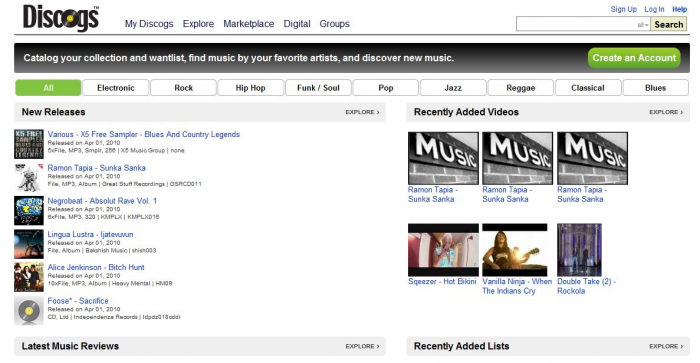Open Negrobeat - Absolut Rave Vol. 1 link
The image size is (700, 363).
click(102, 201)
